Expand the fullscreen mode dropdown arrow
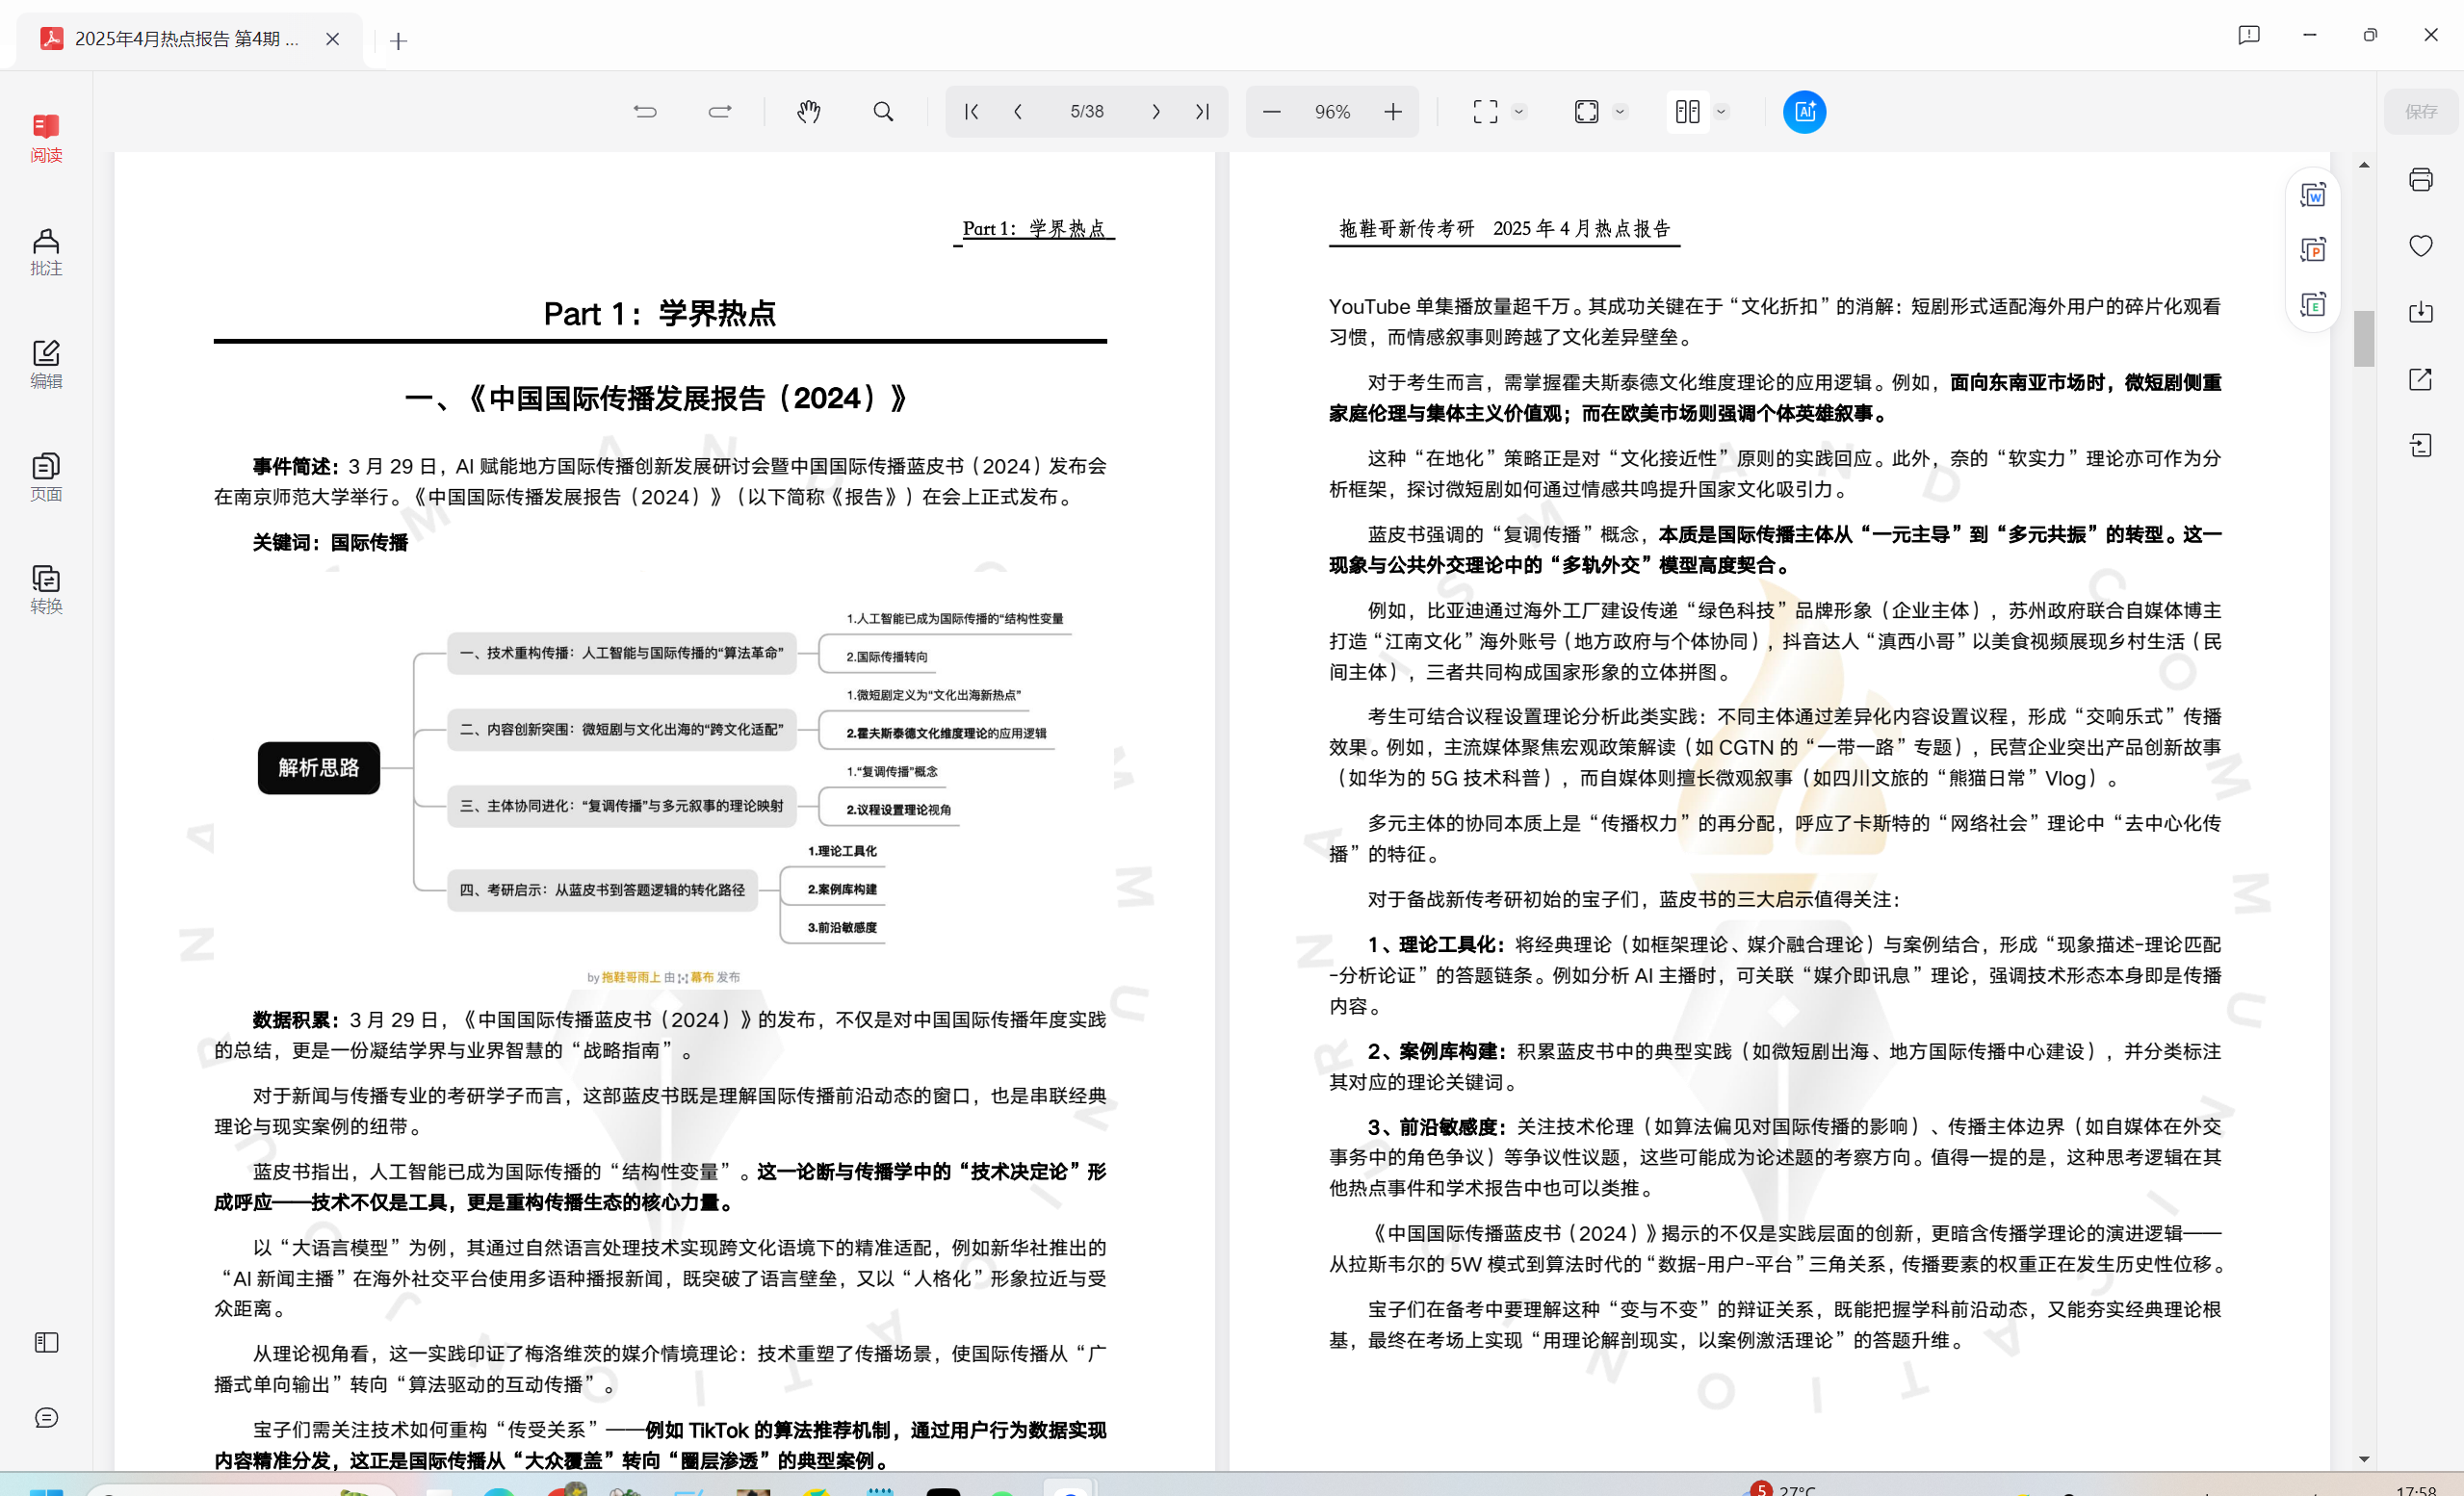 point(1519,112)
